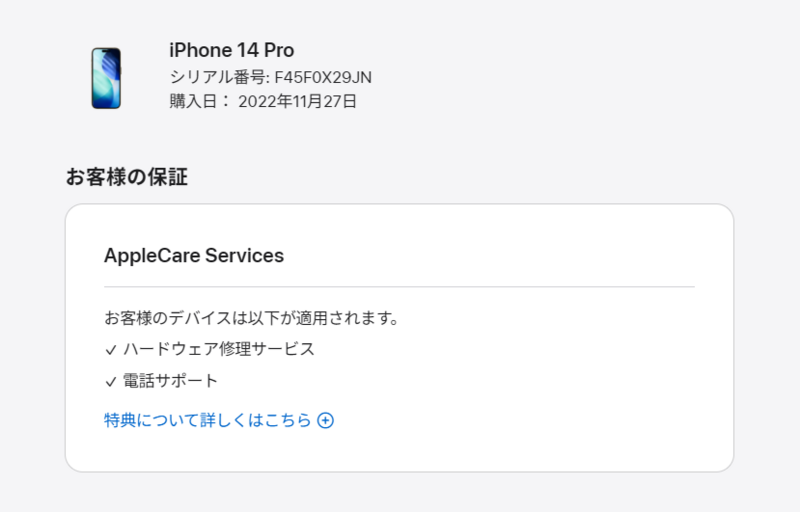Click the checkmark next to ハードウェア修理サービス

[111, 350]
